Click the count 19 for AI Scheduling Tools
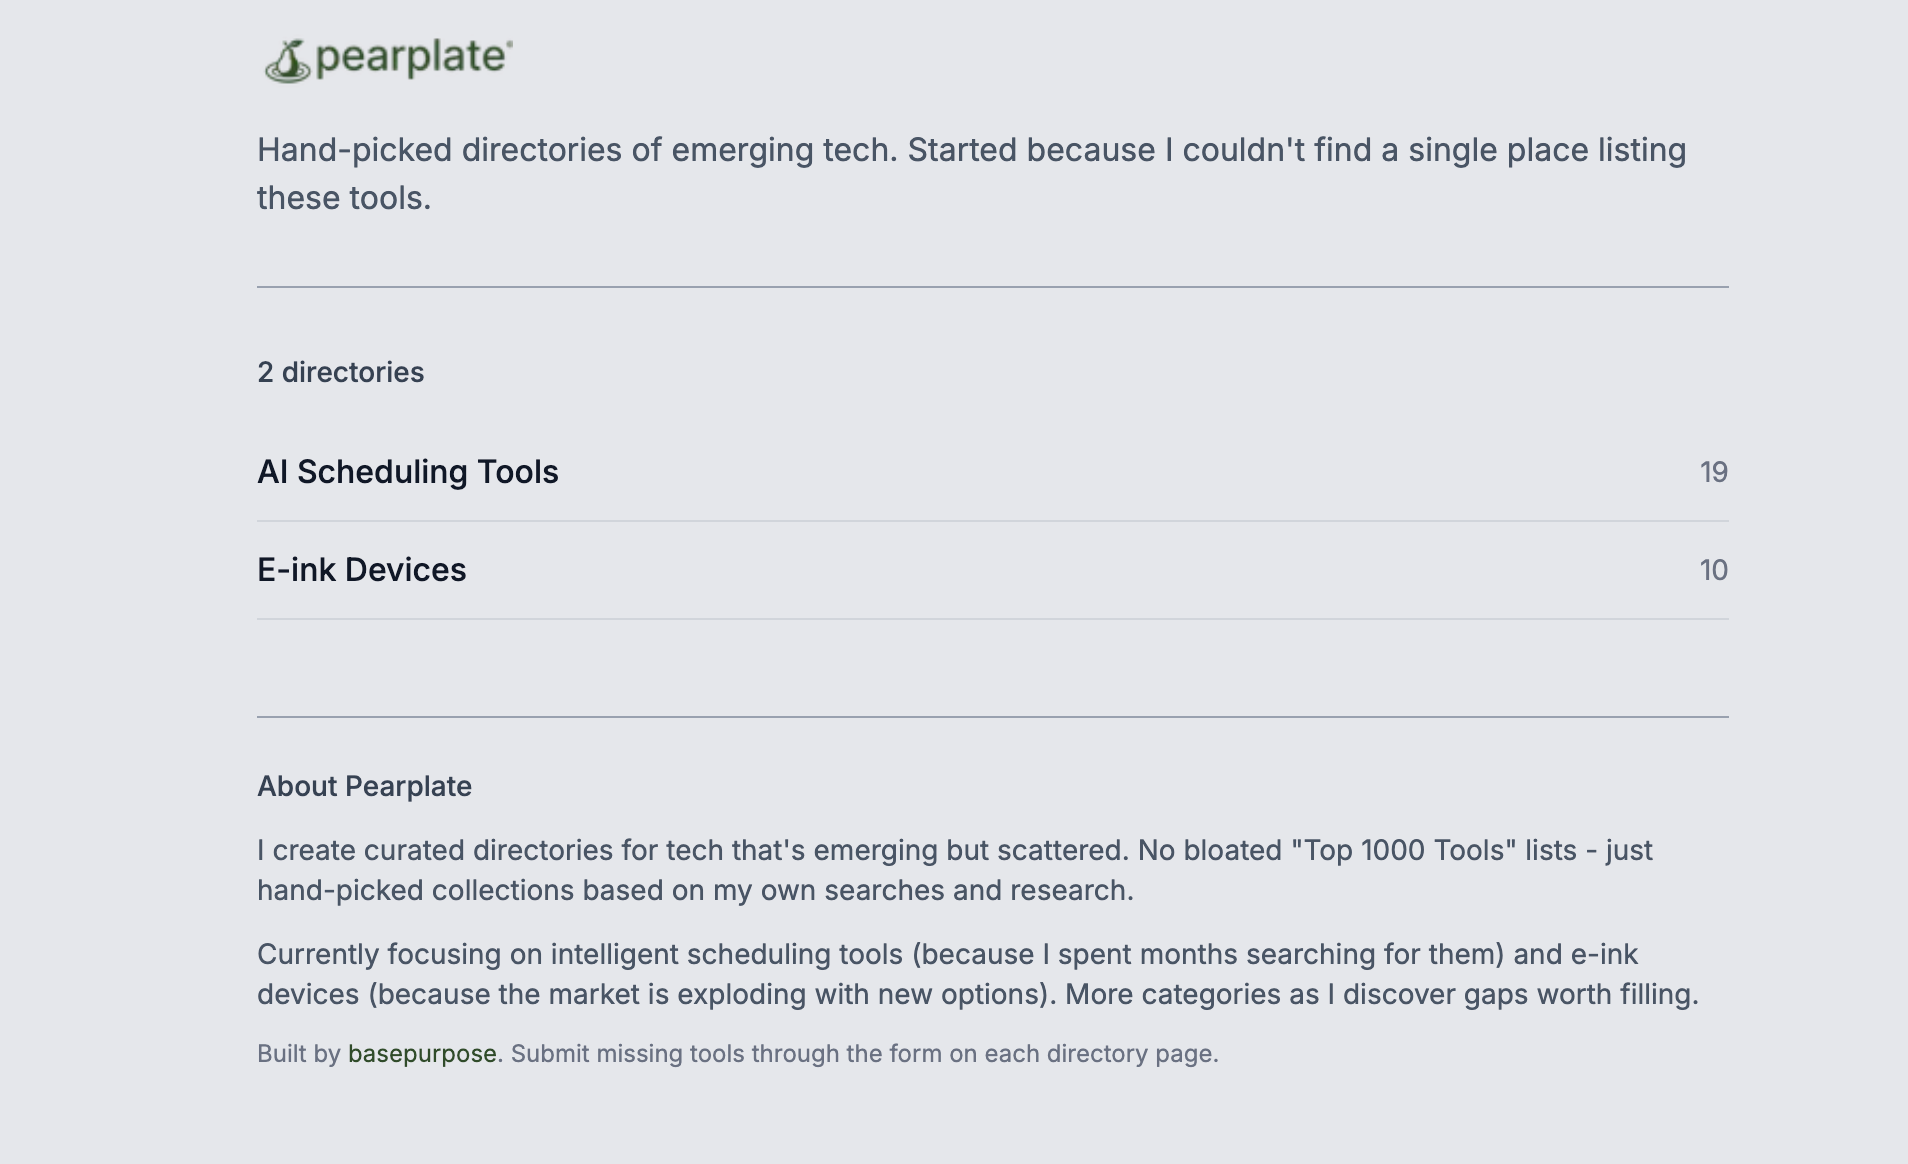Screen dimensions: 1908x1164 point(1713,472)
